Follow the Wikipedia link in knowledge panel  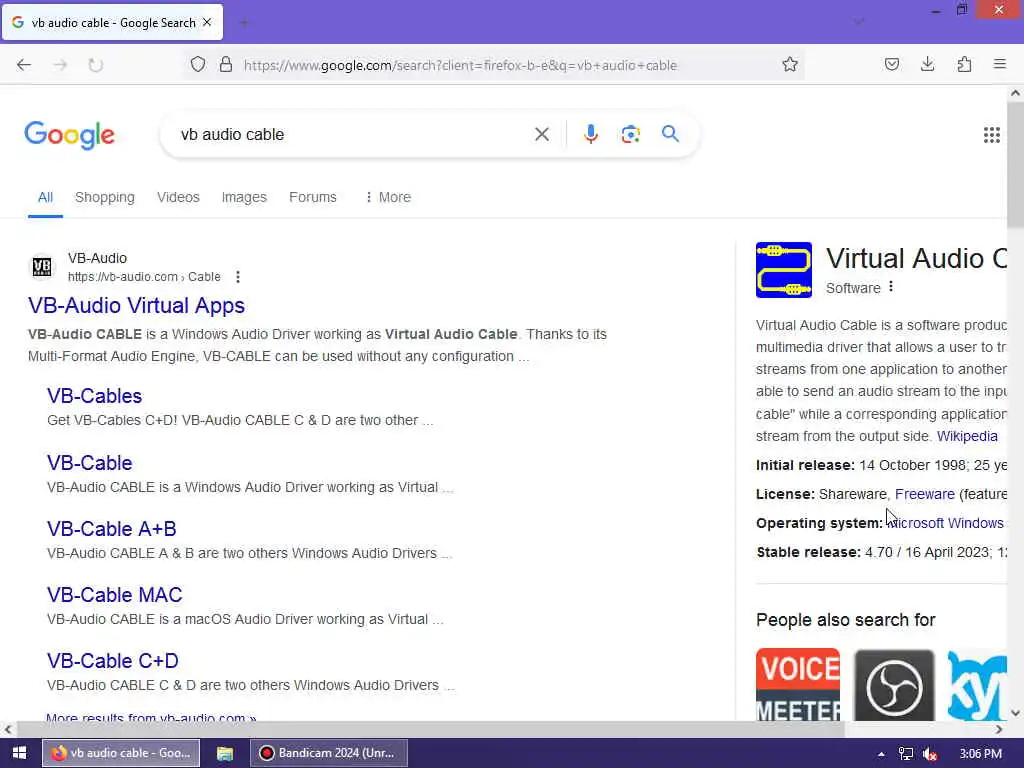(x=967, y=436)
